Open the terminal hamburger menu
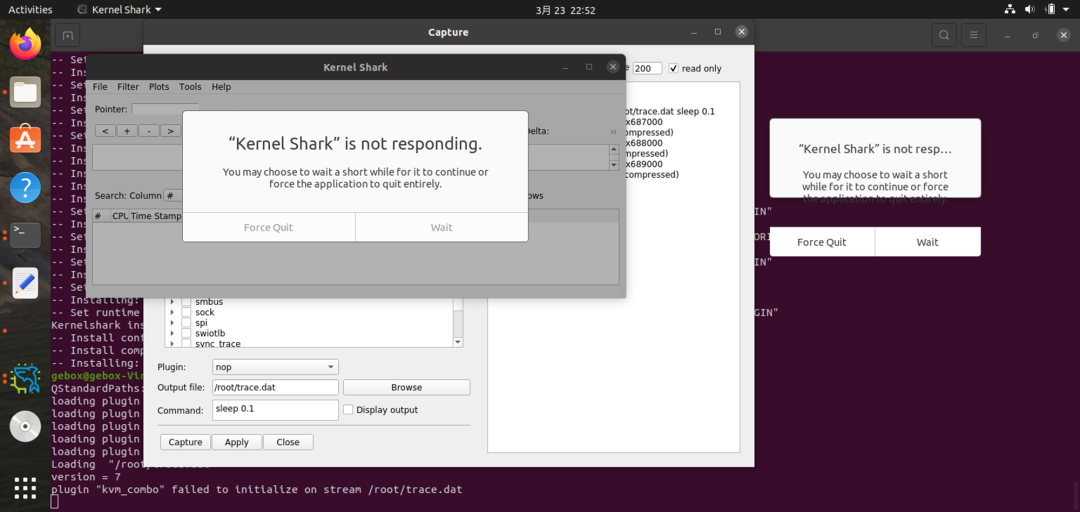Screen dimensions: 1080x512 tap(973, 34)
